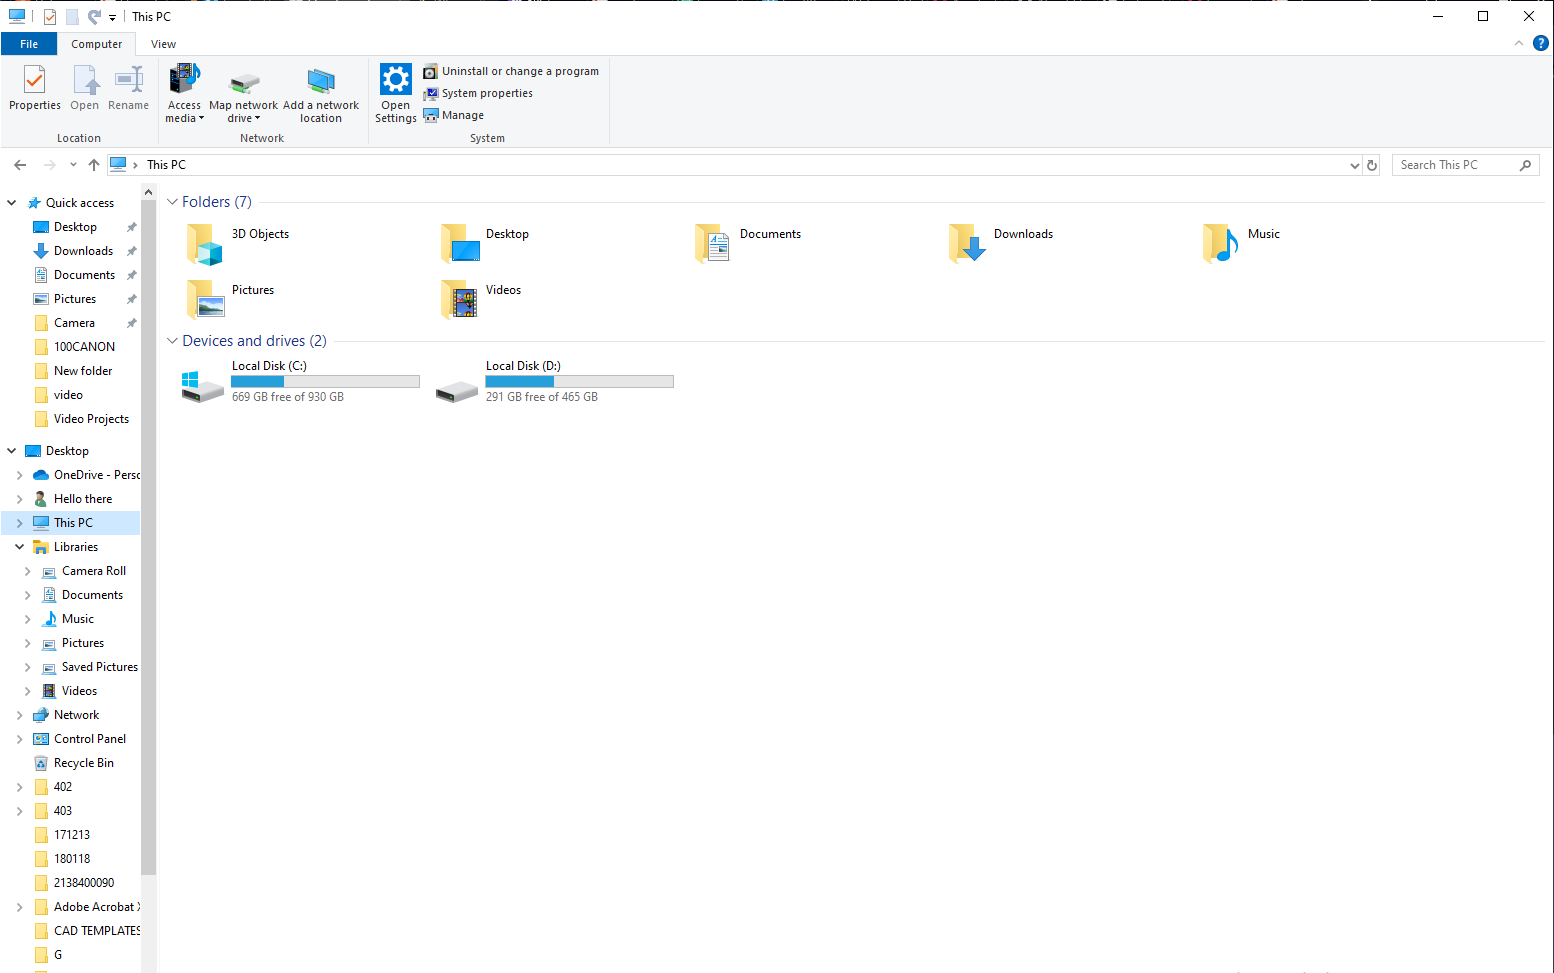Collapse the Folders (7) group
1554x973 pixels.
(172, 202)
